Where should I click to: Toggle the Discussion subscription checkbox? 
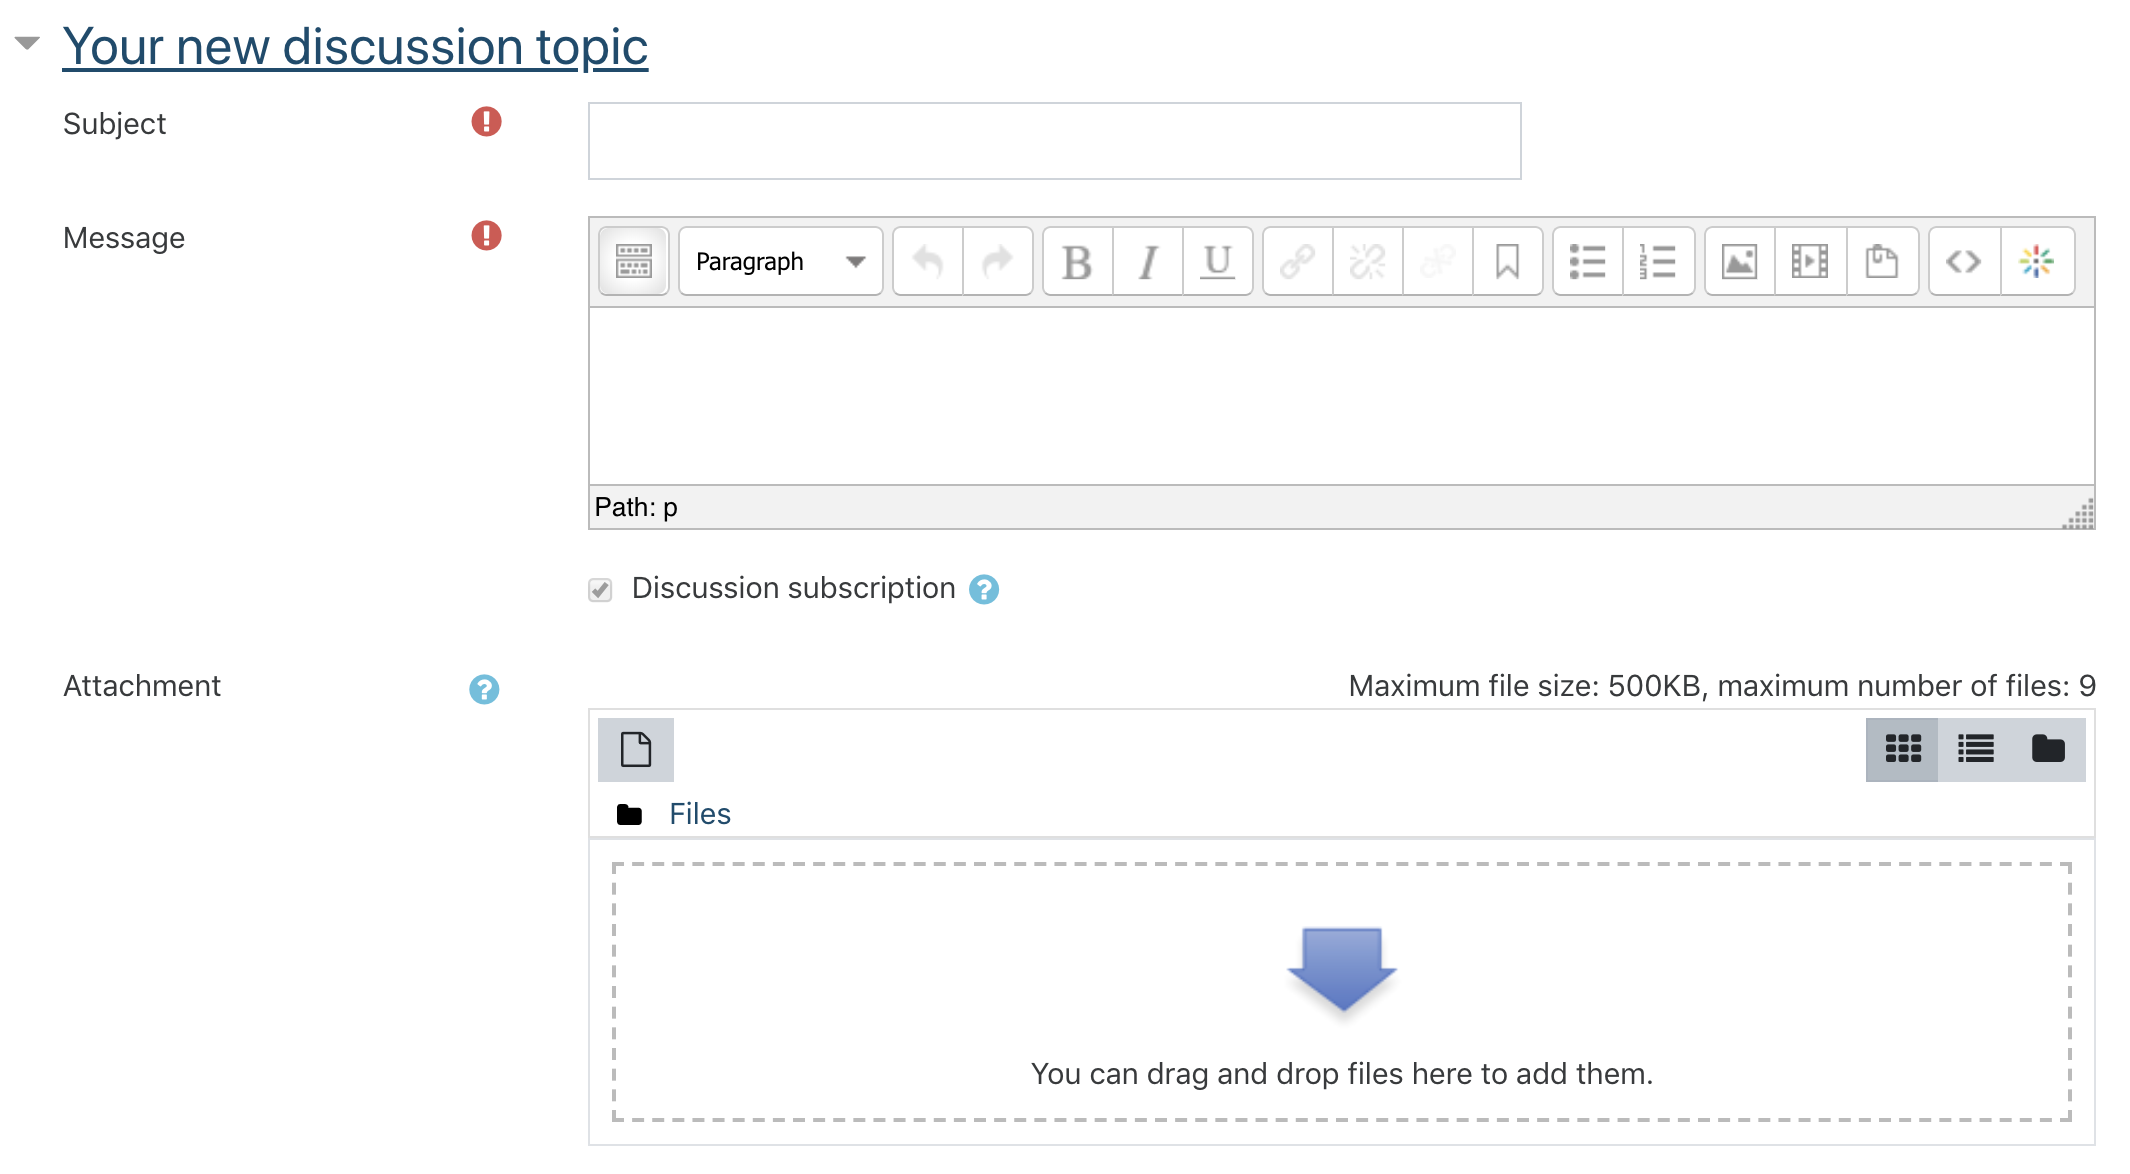(x=600, y=590)
